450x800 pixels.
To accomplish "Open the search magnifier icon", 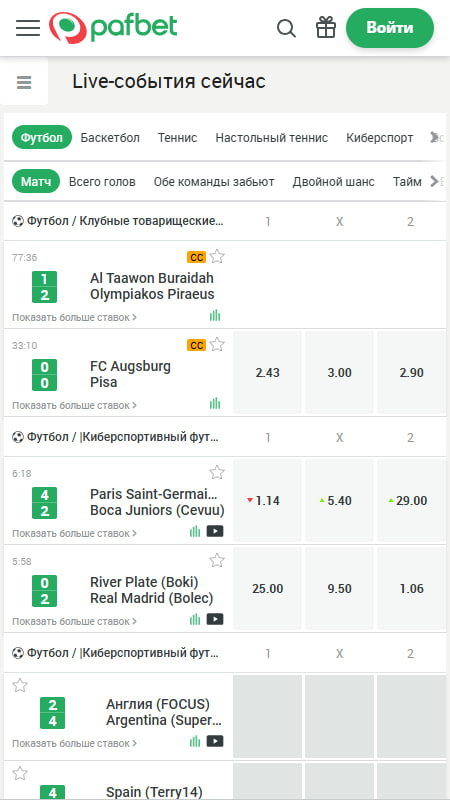I will pos(286,28).
